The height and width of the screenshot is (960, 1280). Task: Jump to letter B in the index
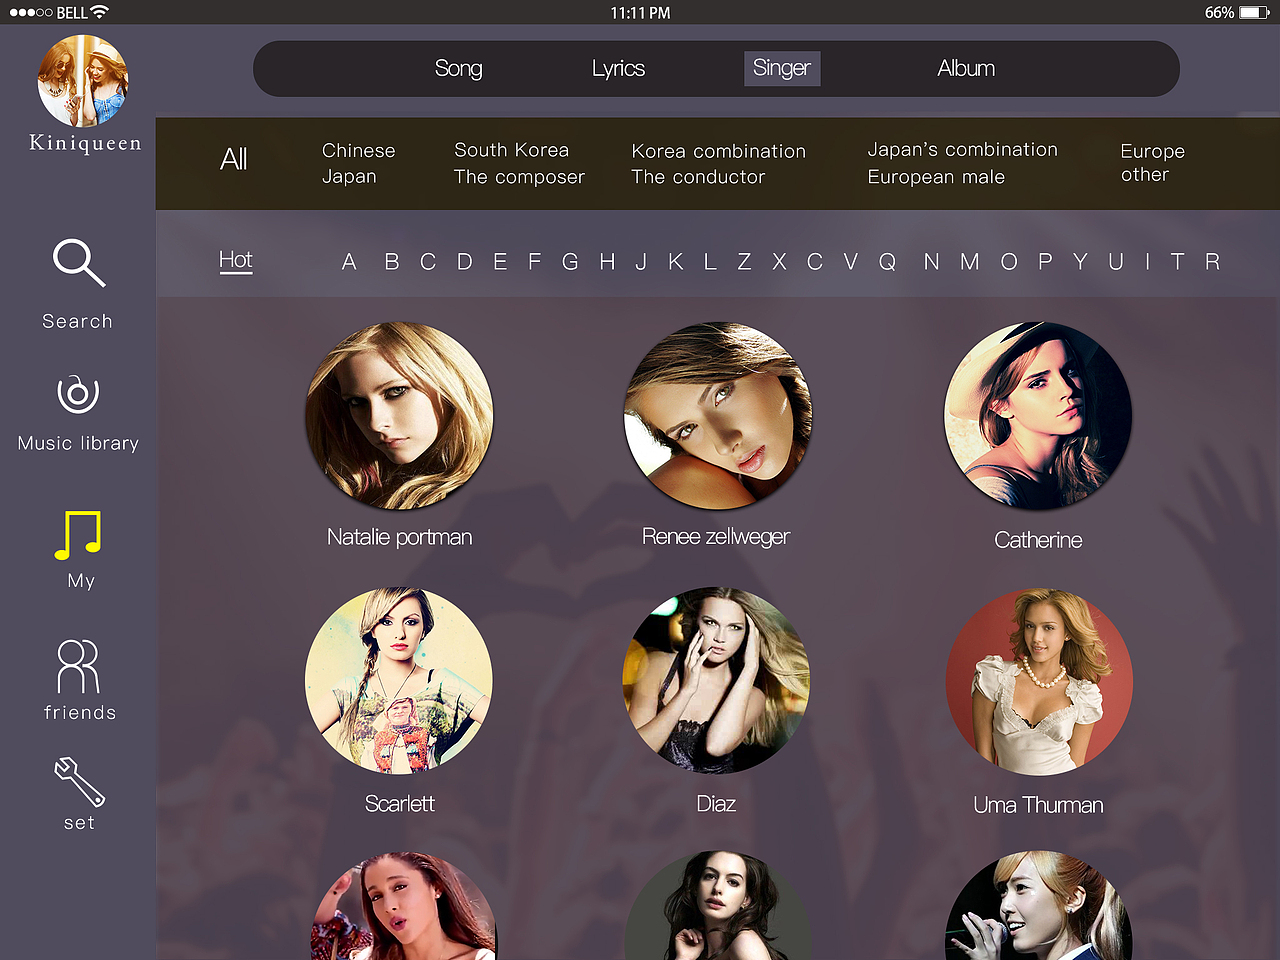click(392, 262)
